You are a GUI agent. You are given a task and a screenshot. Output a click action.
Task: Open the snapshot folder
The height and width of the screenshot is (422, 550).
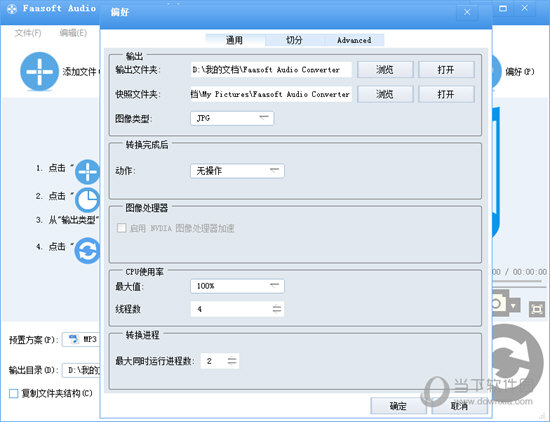pyautogui.click(x=446, y=94)
